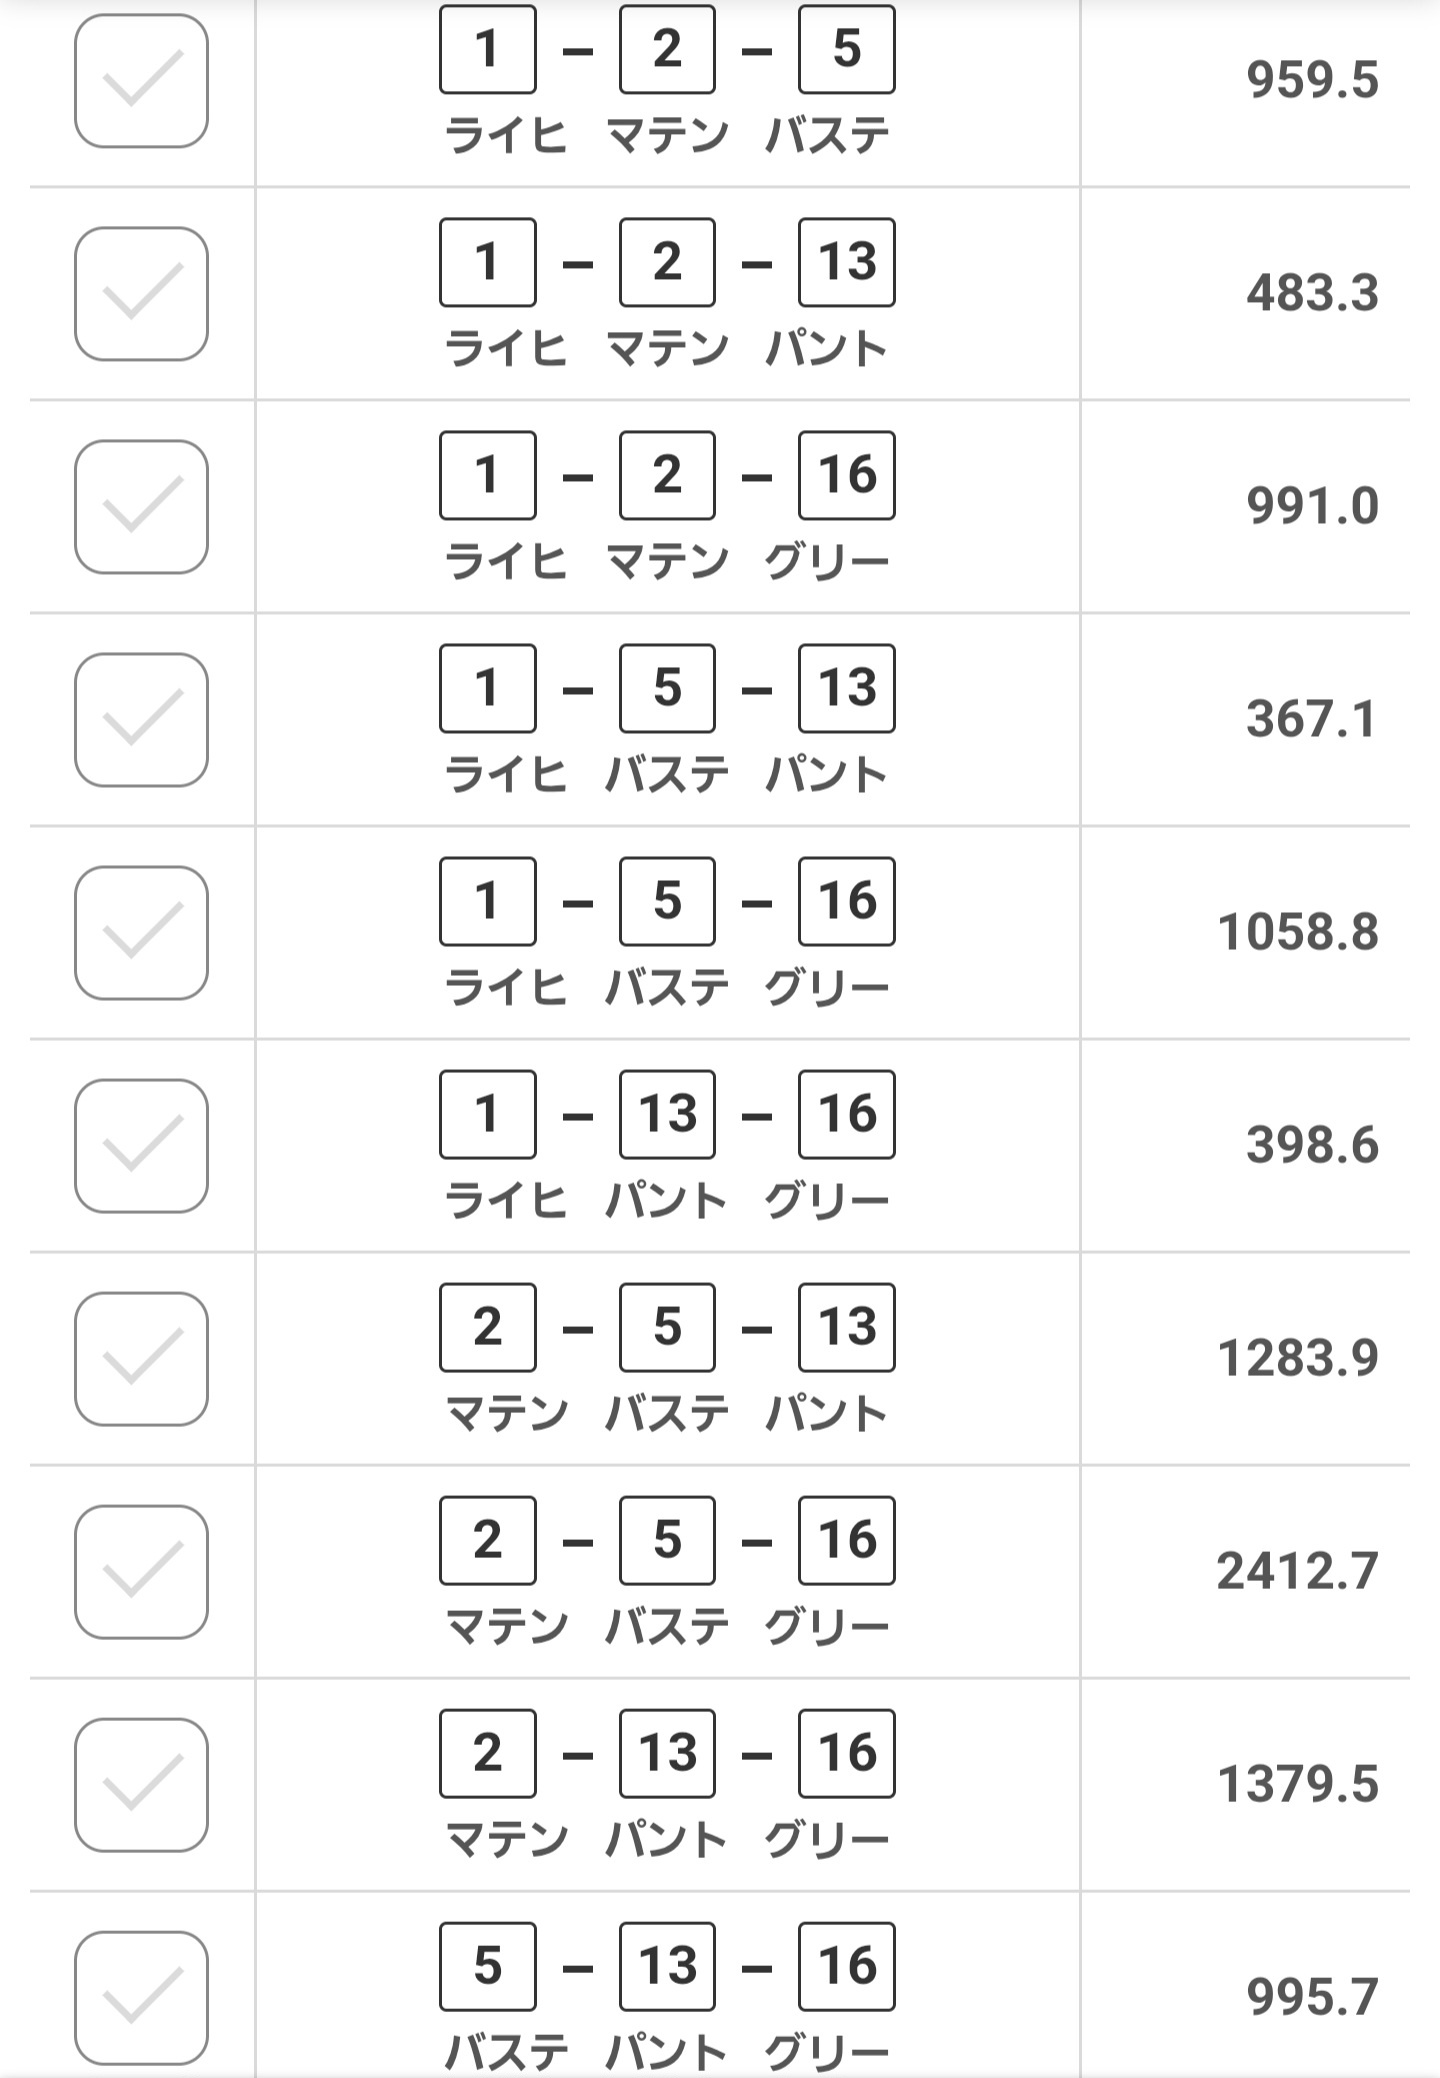Click the 2412.7 odds value
The image size is (1440, 2078).
pos(1297,1571)
